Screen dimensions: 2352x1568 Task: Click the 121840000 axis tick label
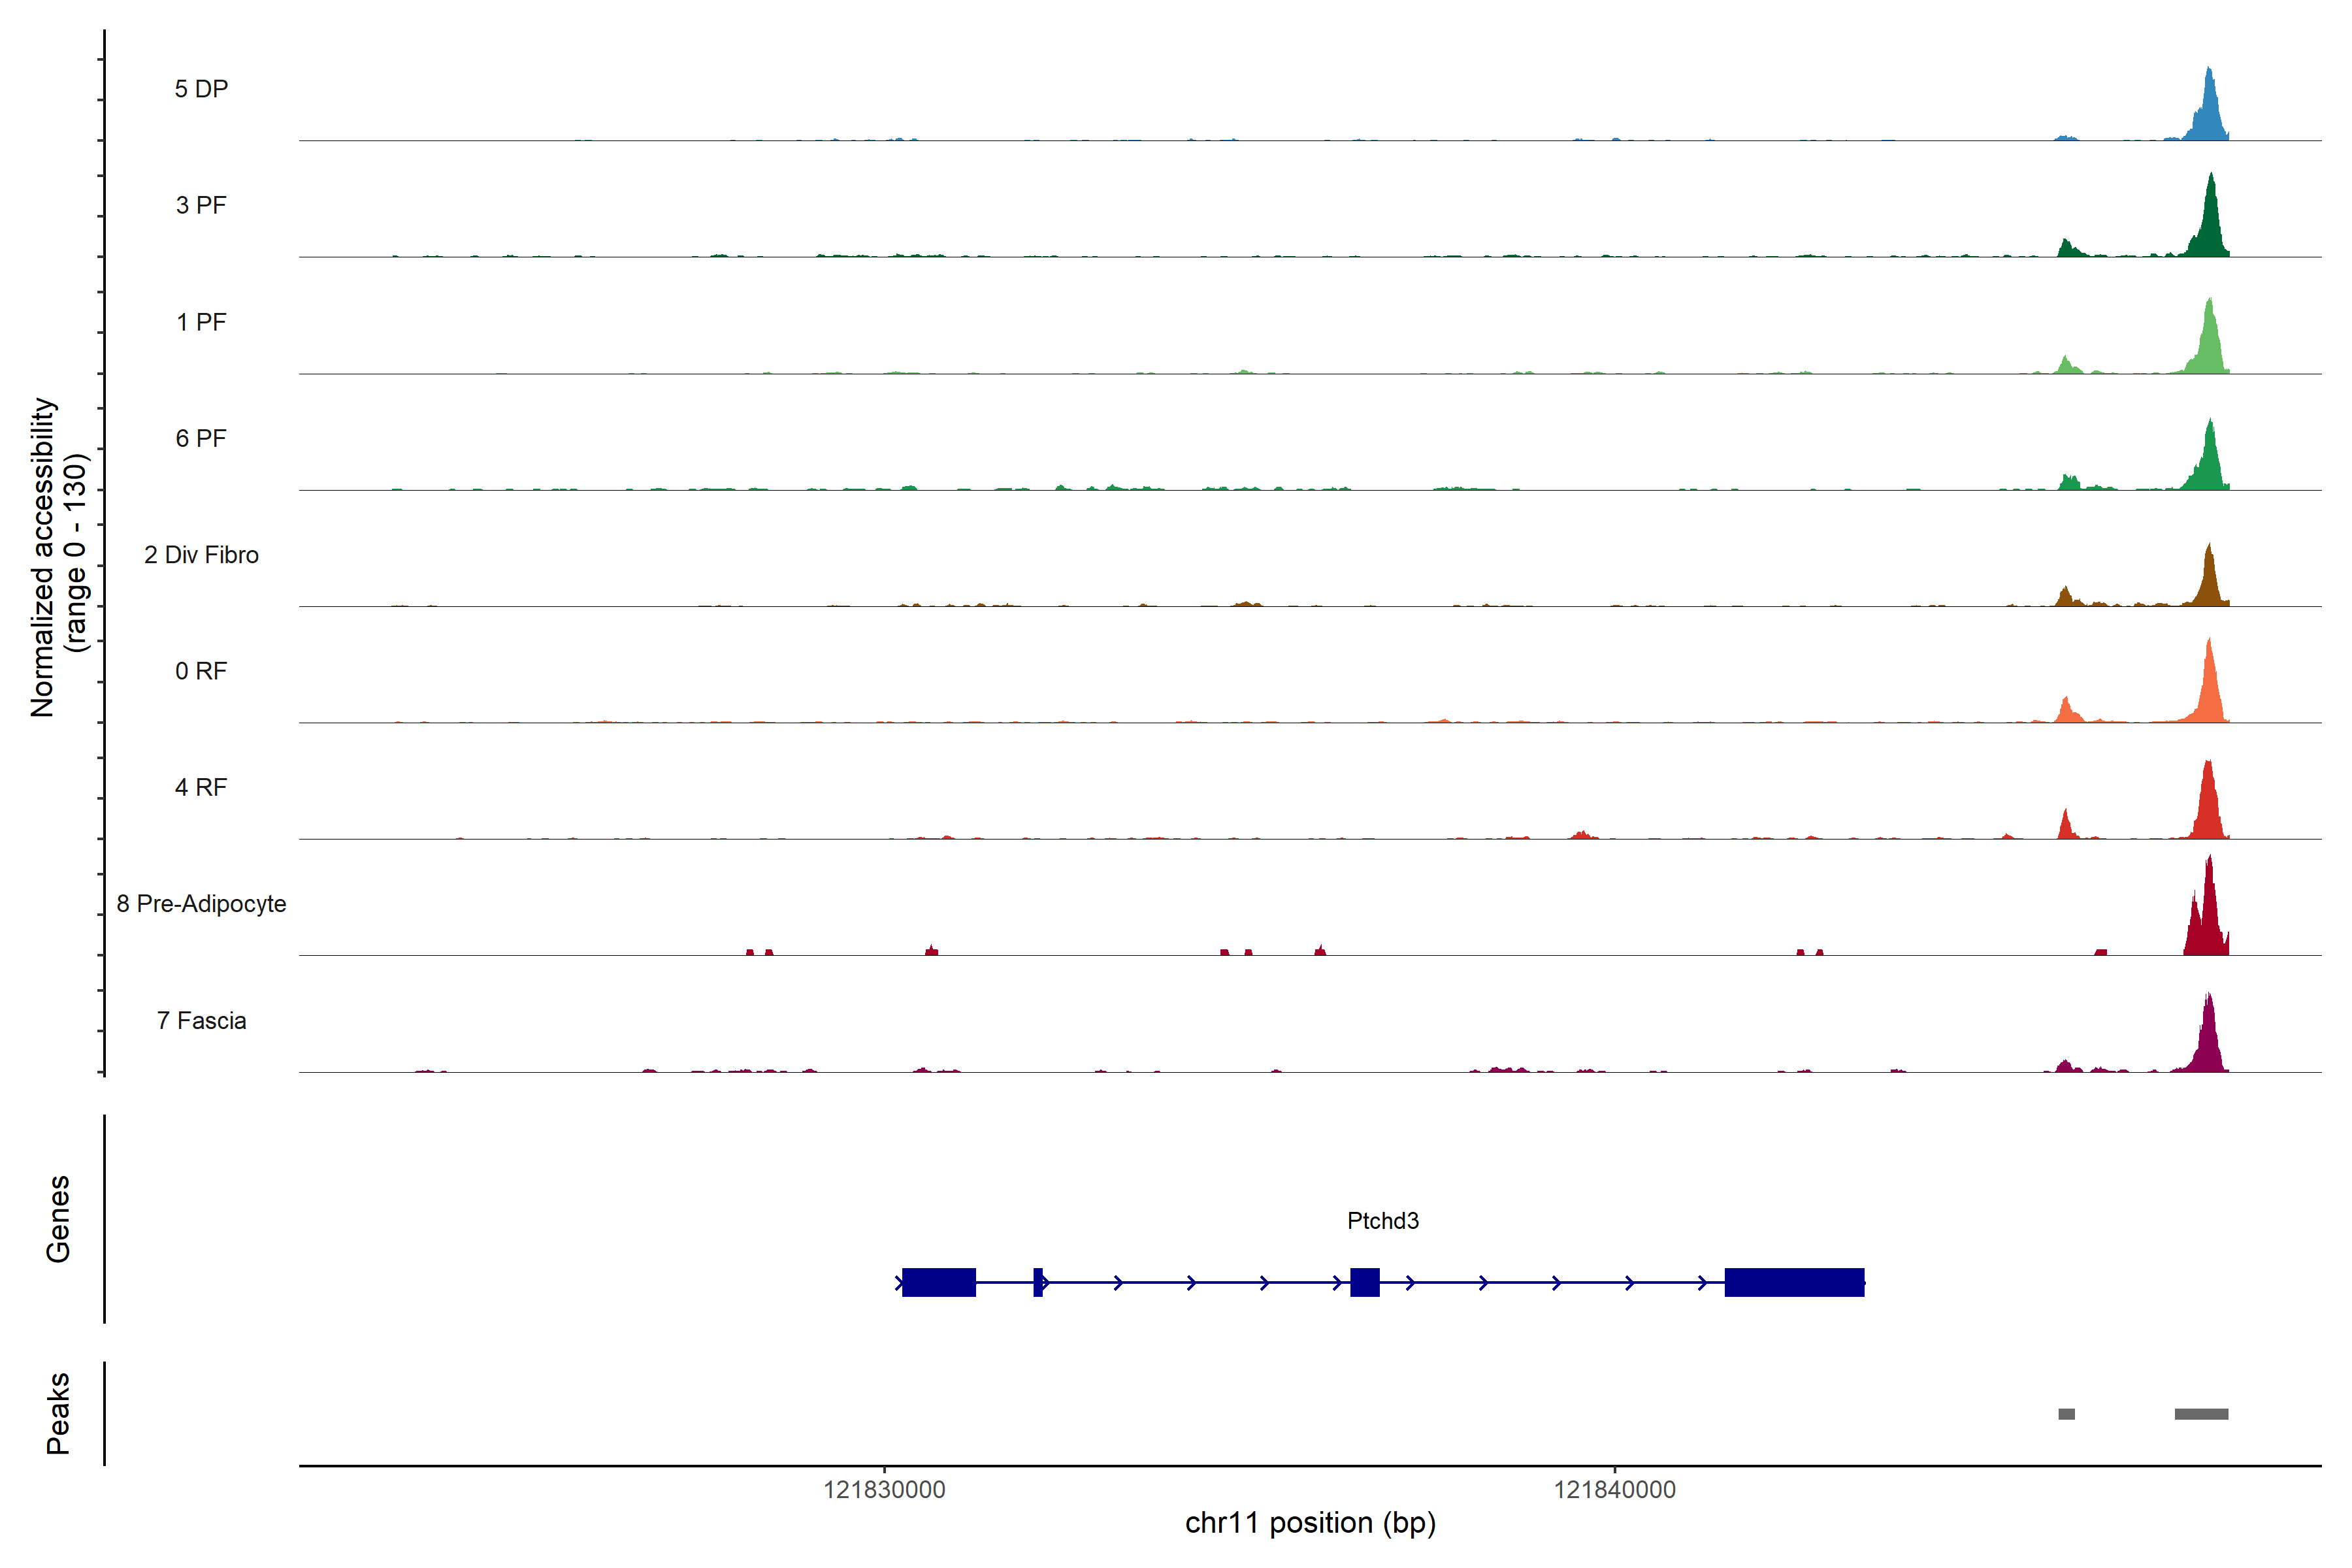(x=1614, y=1489)
